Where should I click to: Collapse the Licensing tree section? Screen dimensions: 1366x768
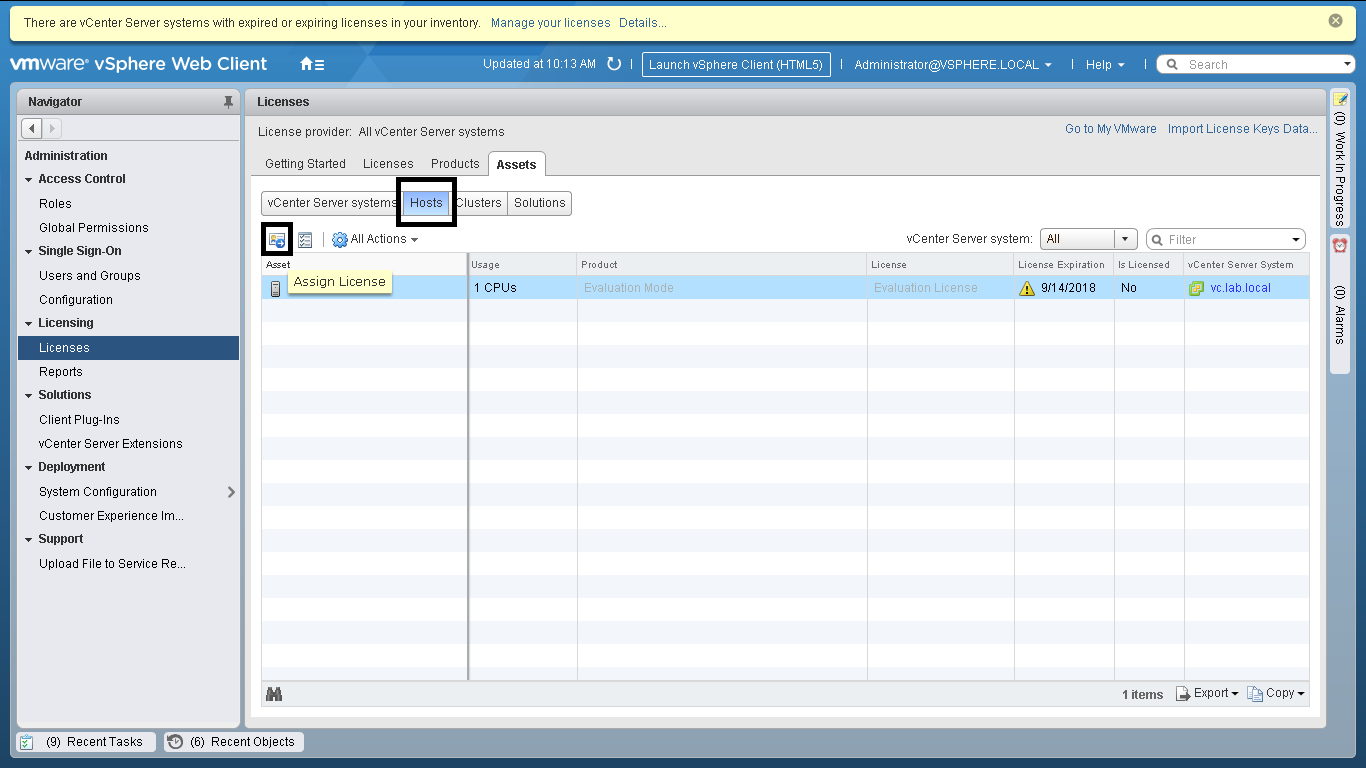coord(29,324)
